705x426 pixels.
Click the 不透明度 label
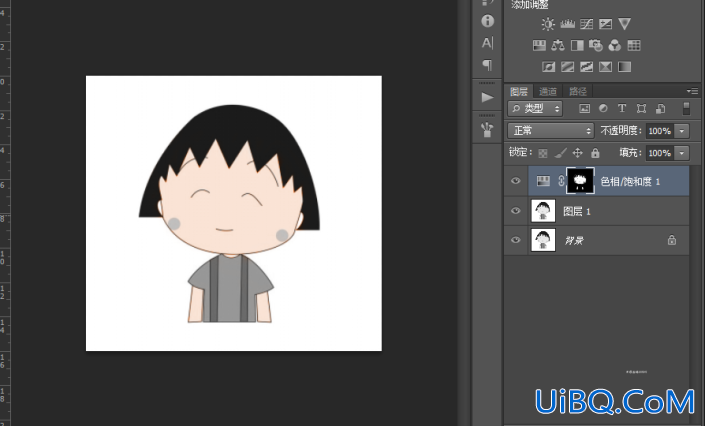620,130
